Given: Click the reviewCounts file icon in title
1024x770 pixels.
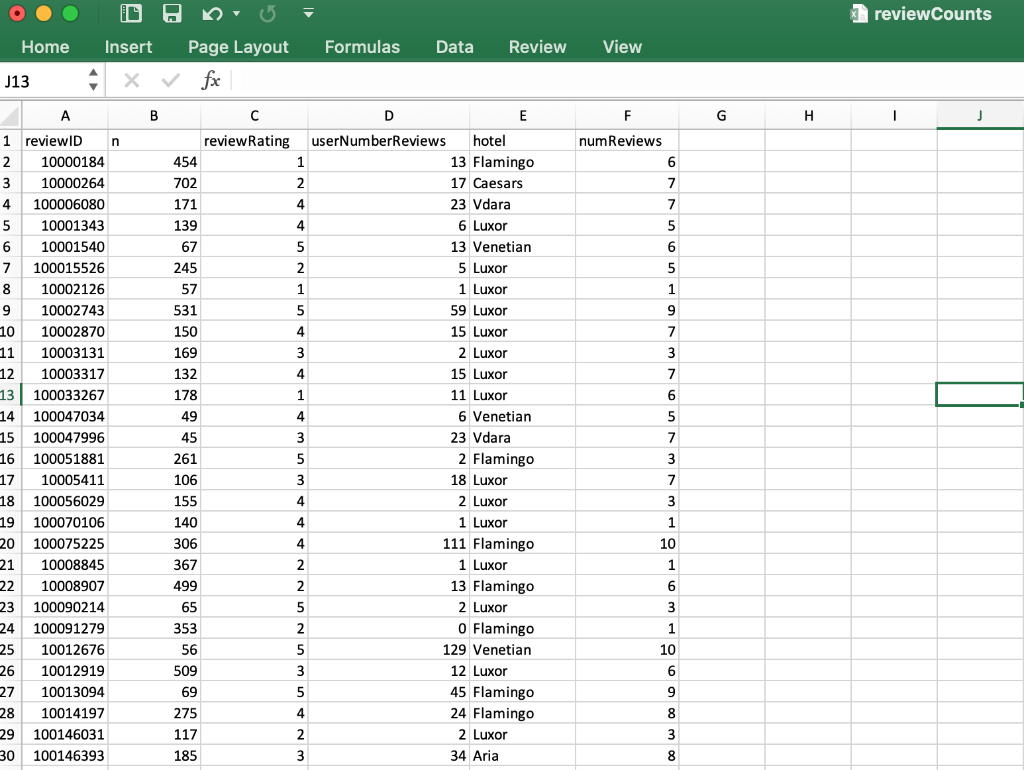Looking at the screenshot, I should [x=859, y=14].
